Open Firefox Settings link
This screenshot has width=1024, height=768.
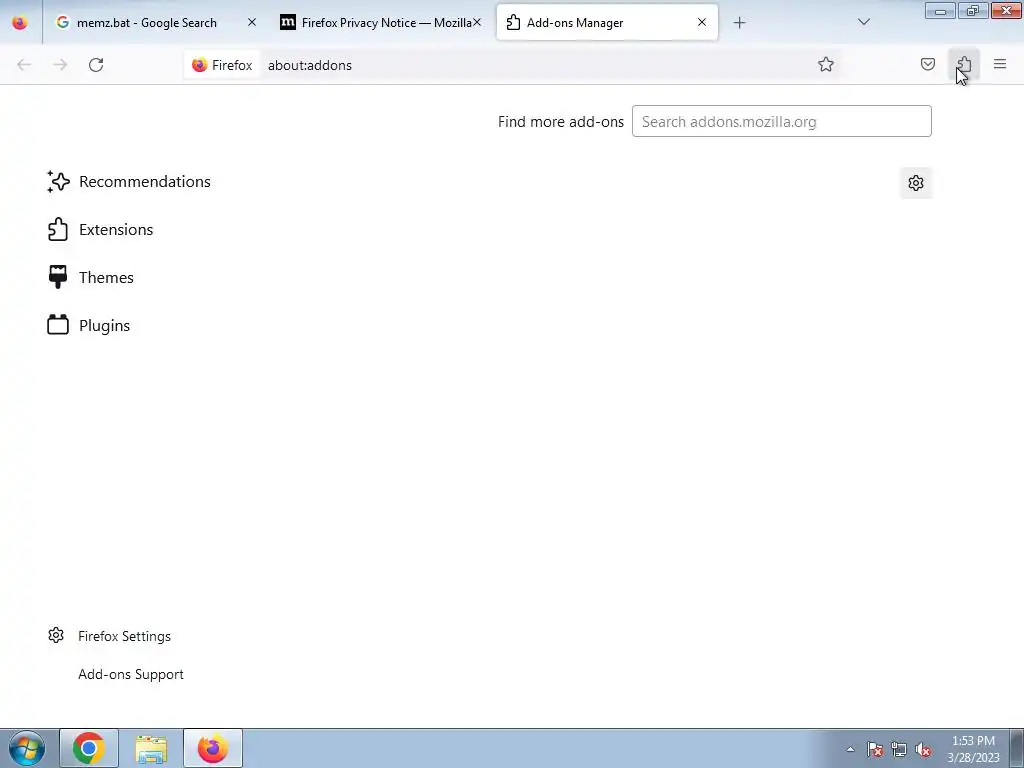coord(109,636)
